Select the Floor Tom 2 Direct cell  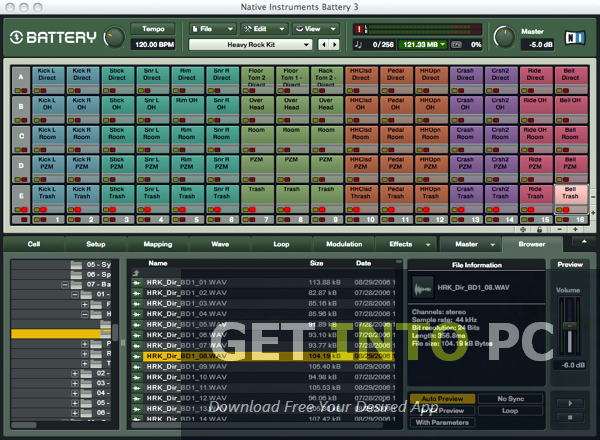click(x=256, y=78)
